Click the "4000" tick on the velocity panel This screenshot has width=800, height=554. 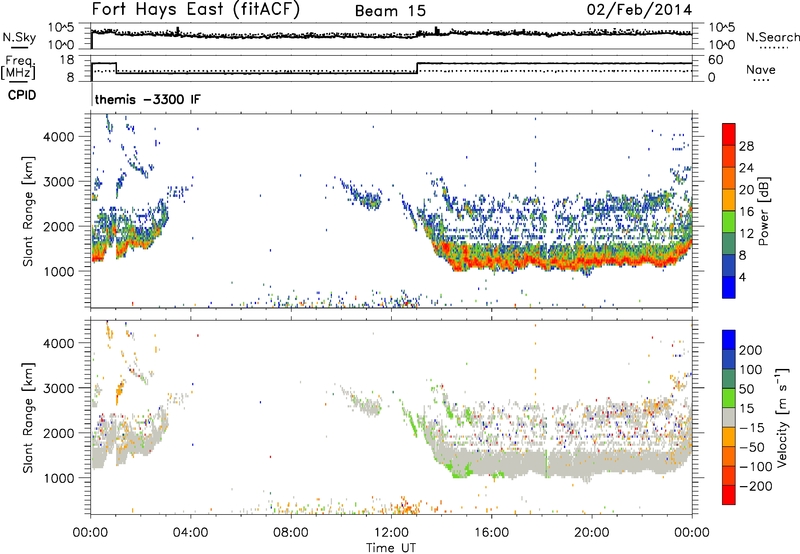coord(58,343)
